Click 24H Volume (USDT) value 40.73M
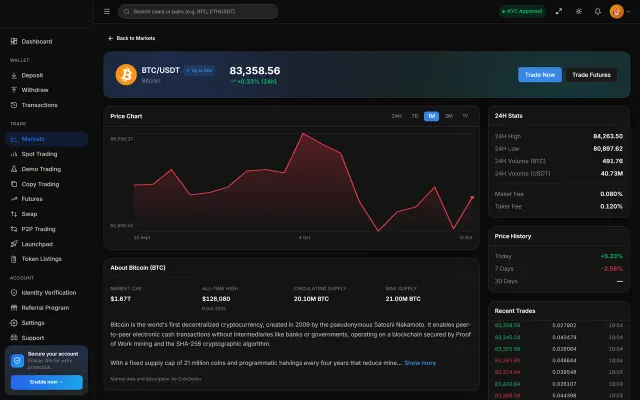This screenshot has height=400, width=640. pyautogui.click(x=612, y=173)
